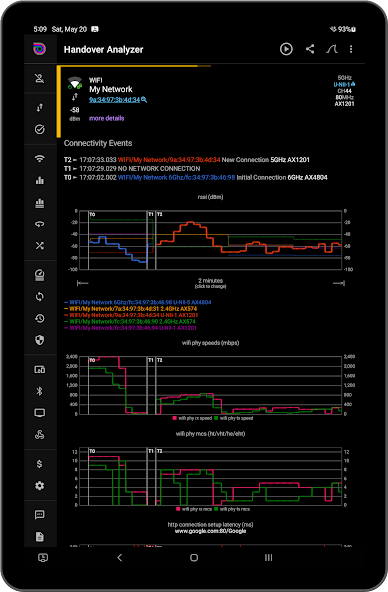This screenshot has height=592, width=388.
Task: Open the speed gauge tool in sidebar
Action: (x=40, y=275)
